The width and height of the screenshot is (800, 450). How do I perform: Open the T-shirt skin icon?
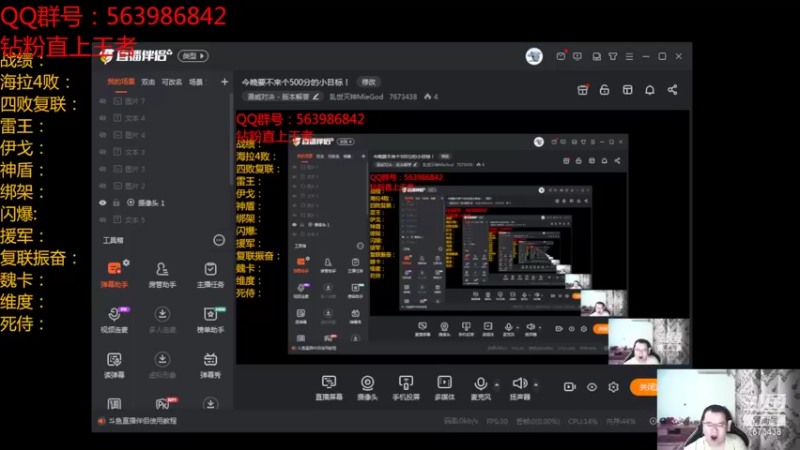point(613,56)
